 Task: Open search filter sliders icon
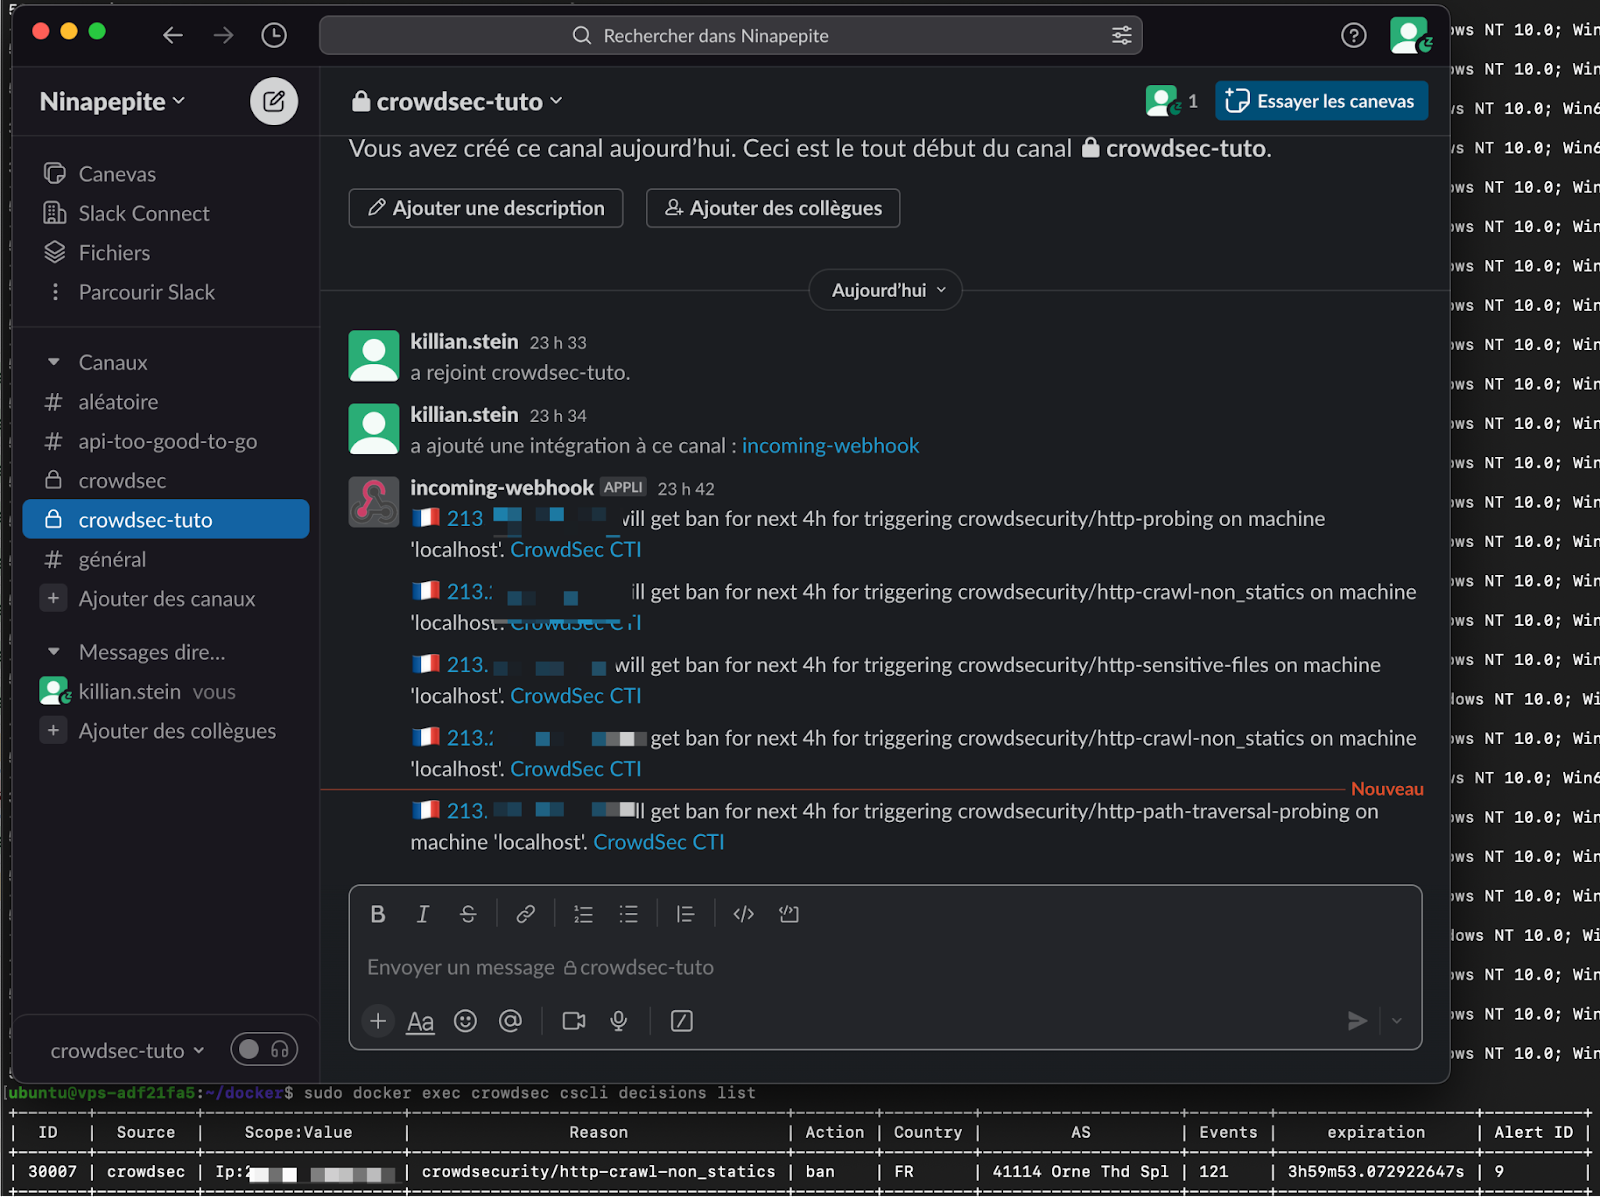tap(1122, 36)
